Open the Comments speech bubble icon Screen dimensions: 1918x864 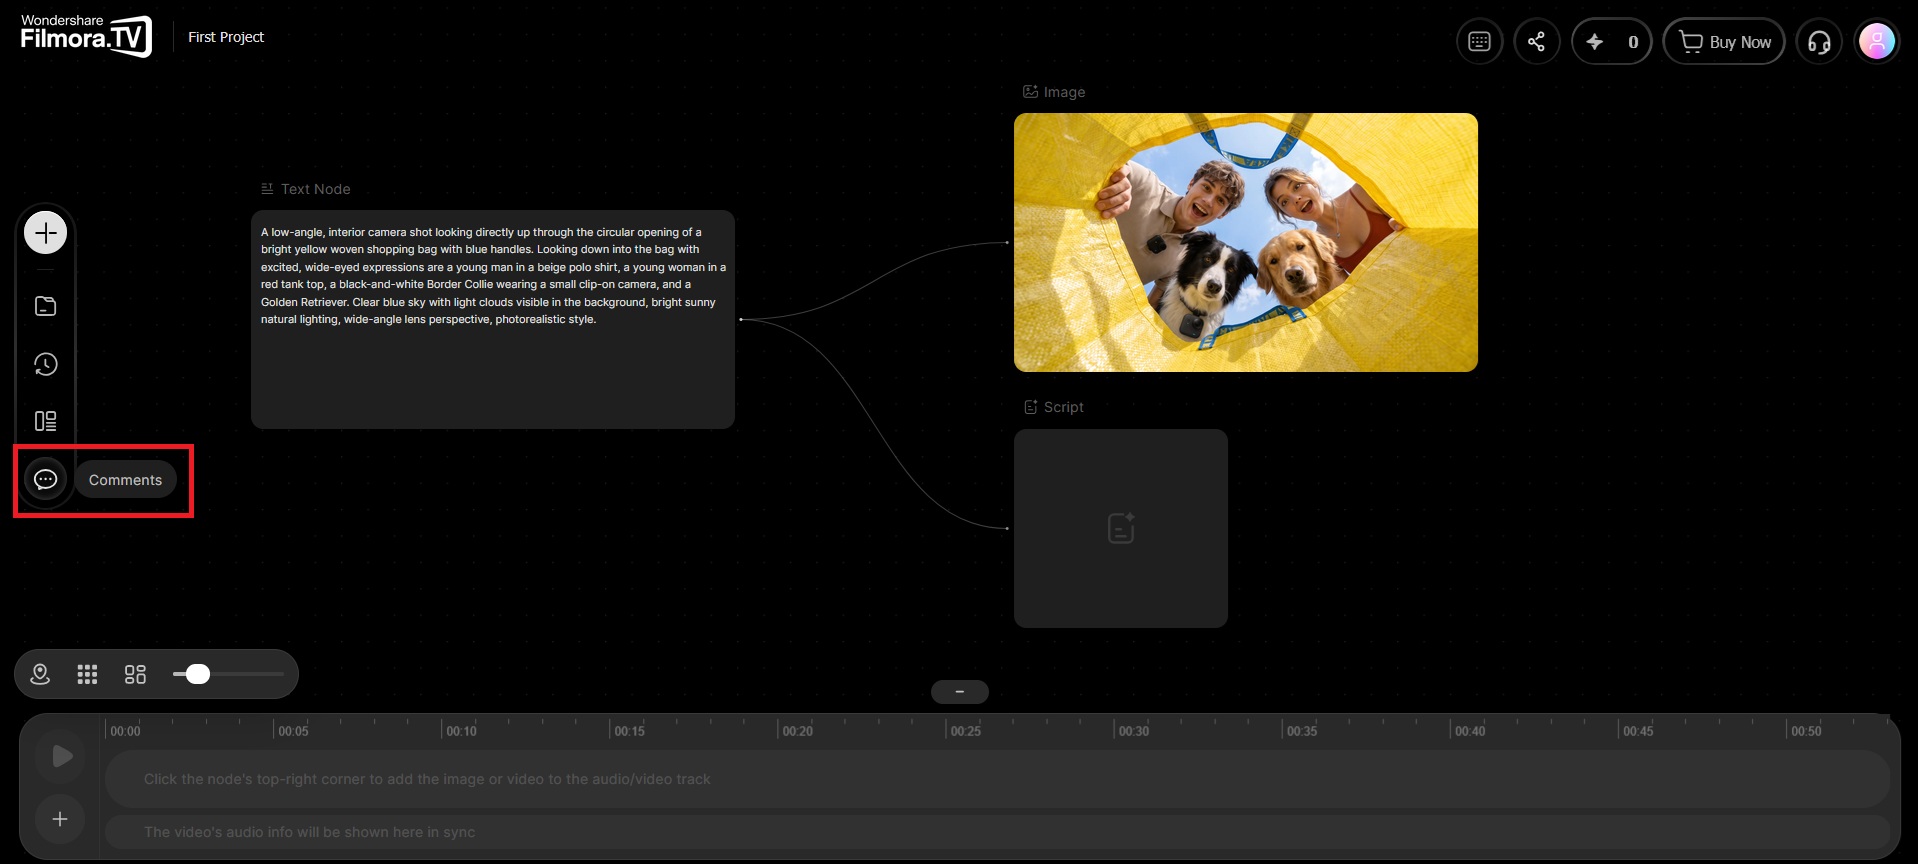click(45, 479)
